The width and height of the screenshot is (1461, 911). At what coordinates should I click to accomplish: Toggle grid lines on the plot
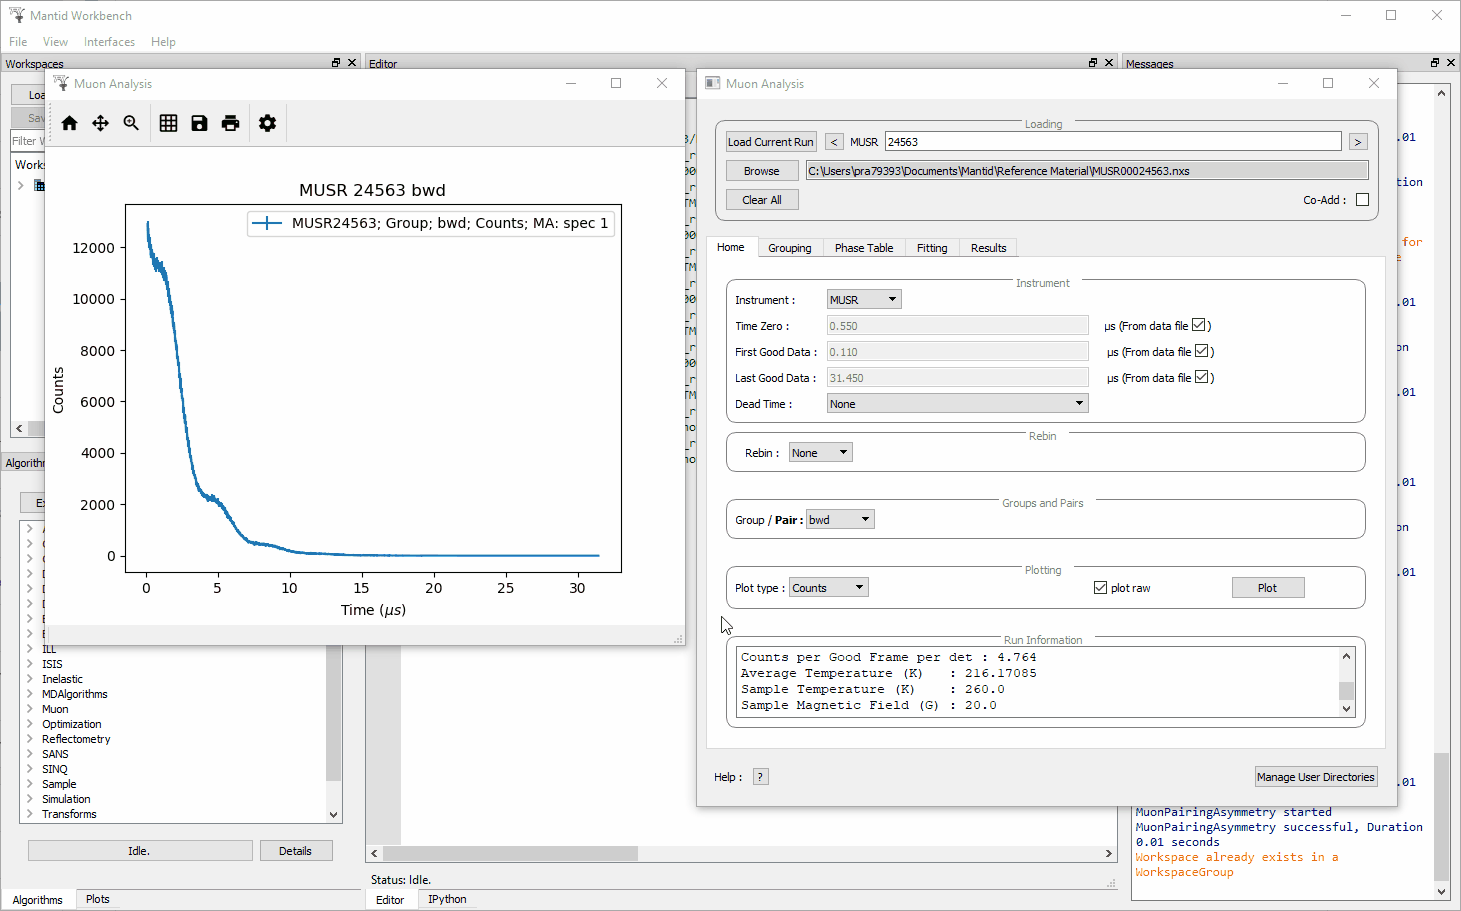pos(168,123)
